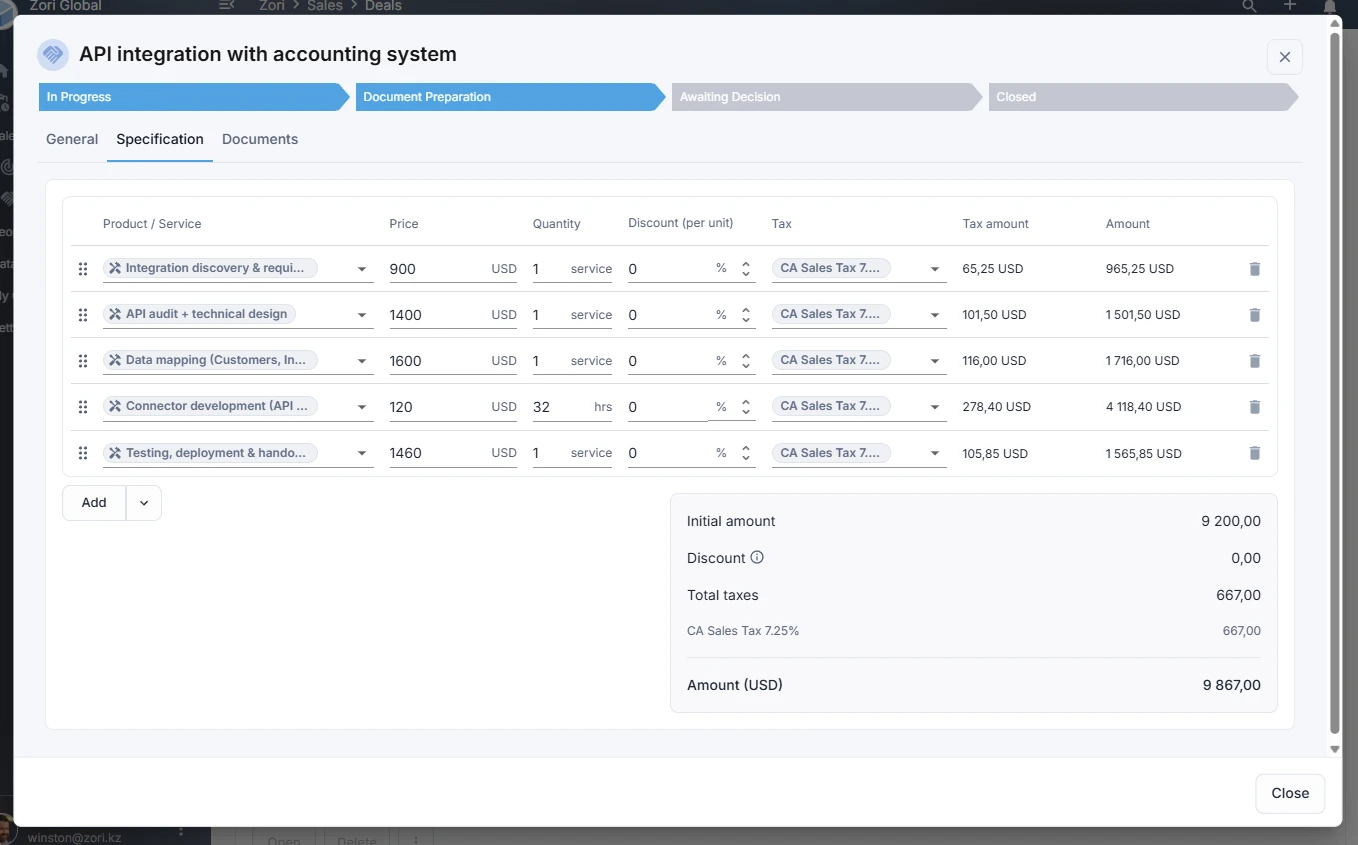1358x845 pixels.
Task: Click discount unit stepper in Data mapping row
Action: coord(746,361)
